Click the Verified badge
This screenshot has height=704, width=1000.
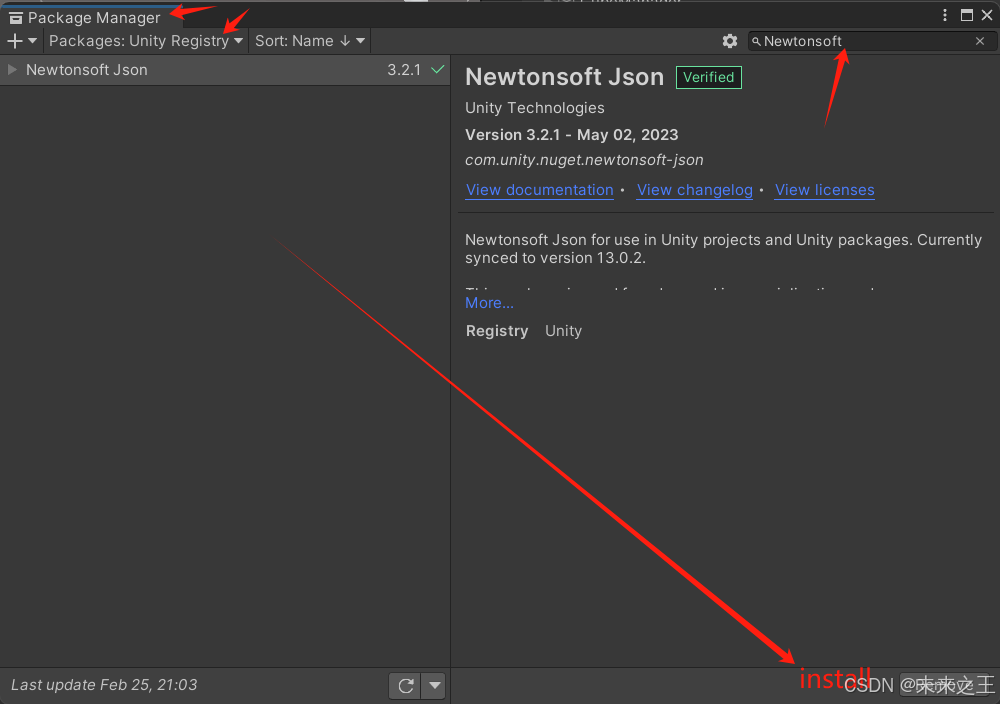[x=709, y=77]
